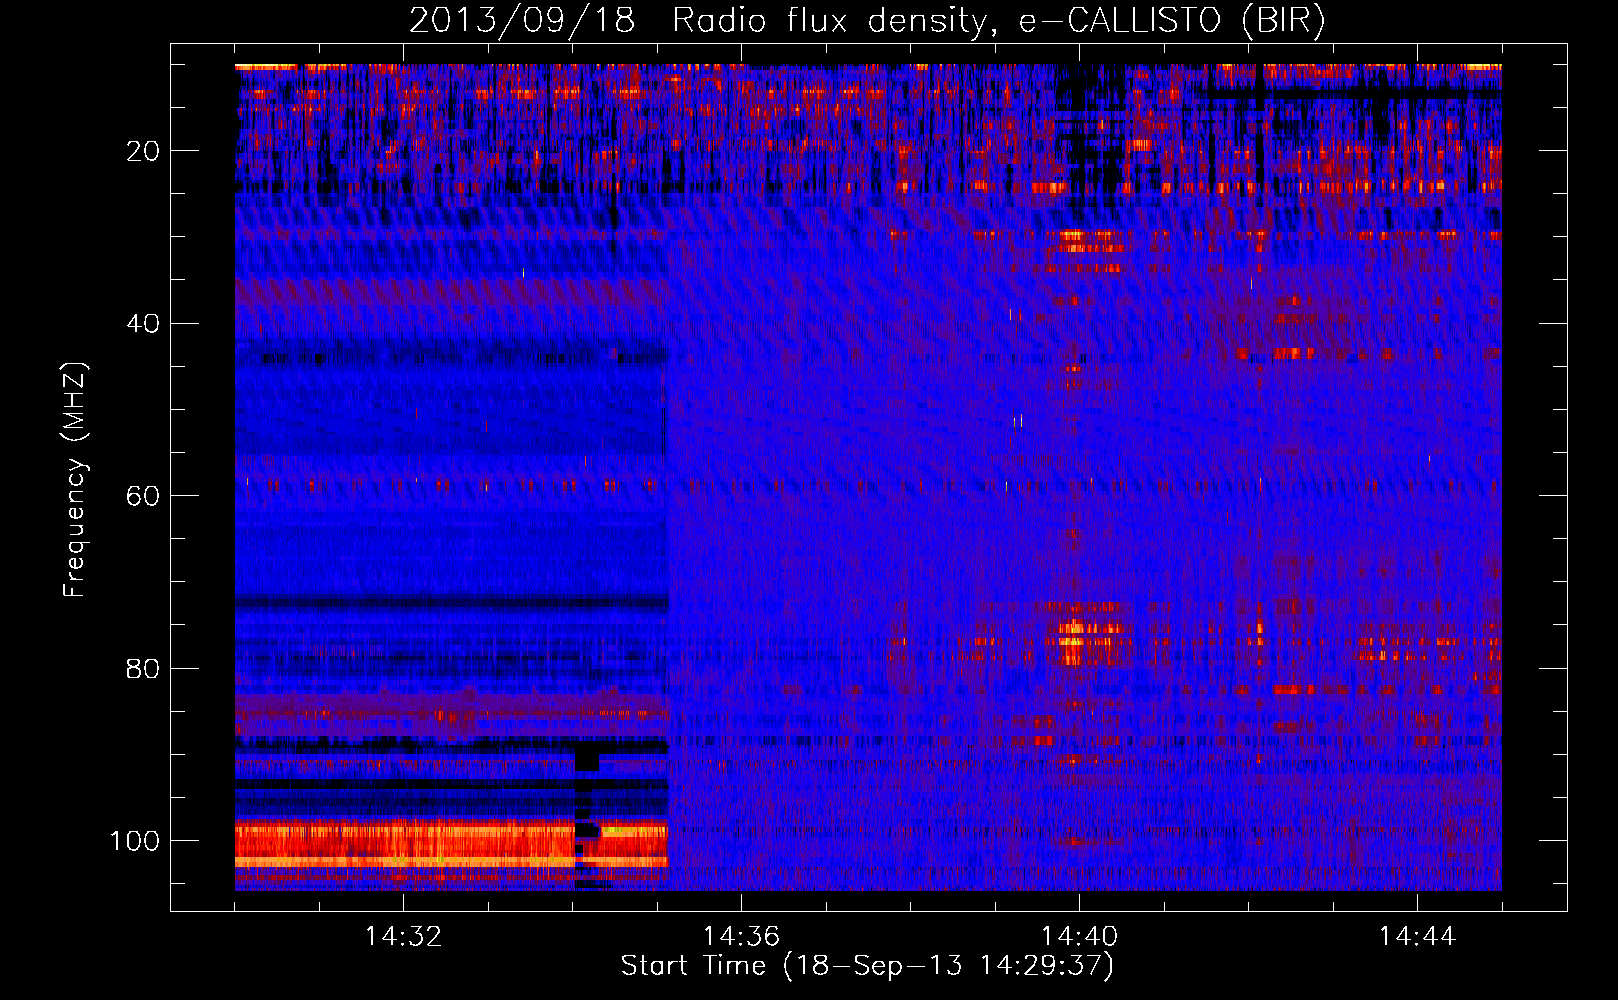
Task: Click the 100 frequency tick label
Action: [135, 841]
